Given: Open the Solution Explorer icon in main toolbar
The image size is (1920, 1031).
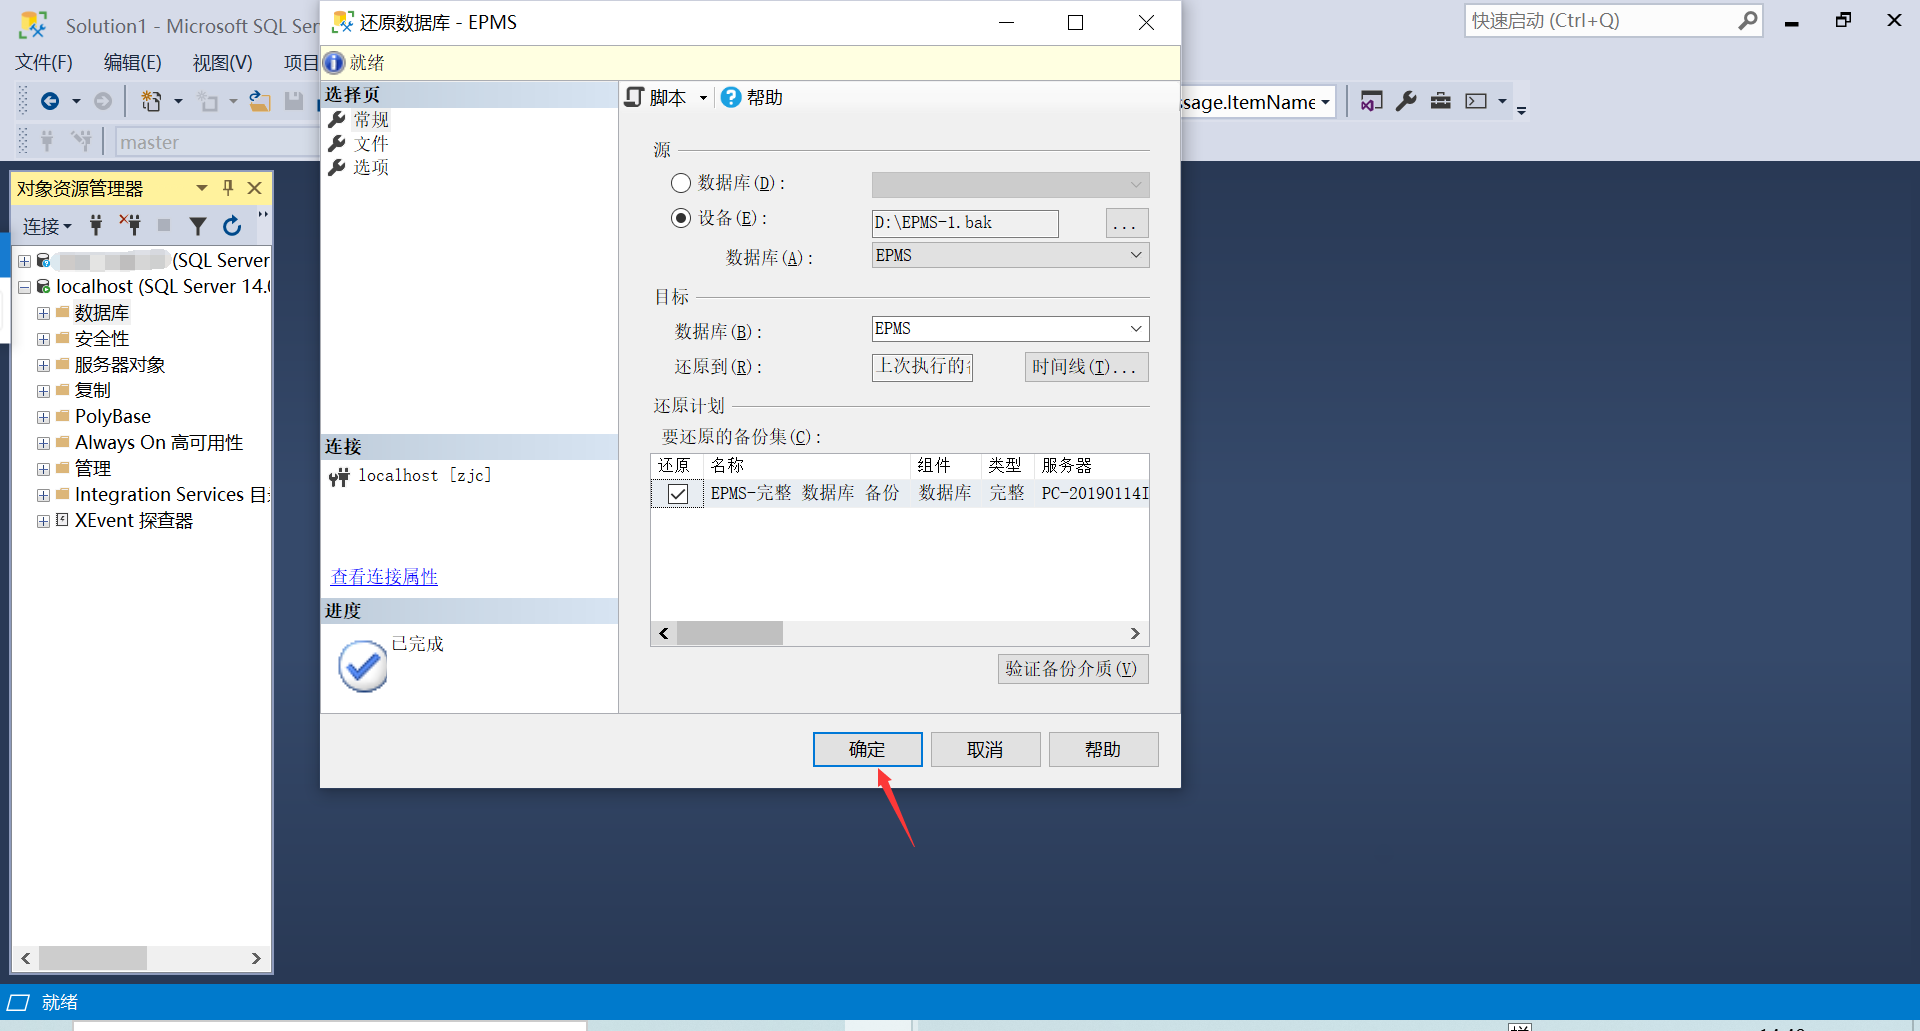Looking at the screenshot, I should click(1372, 101).
